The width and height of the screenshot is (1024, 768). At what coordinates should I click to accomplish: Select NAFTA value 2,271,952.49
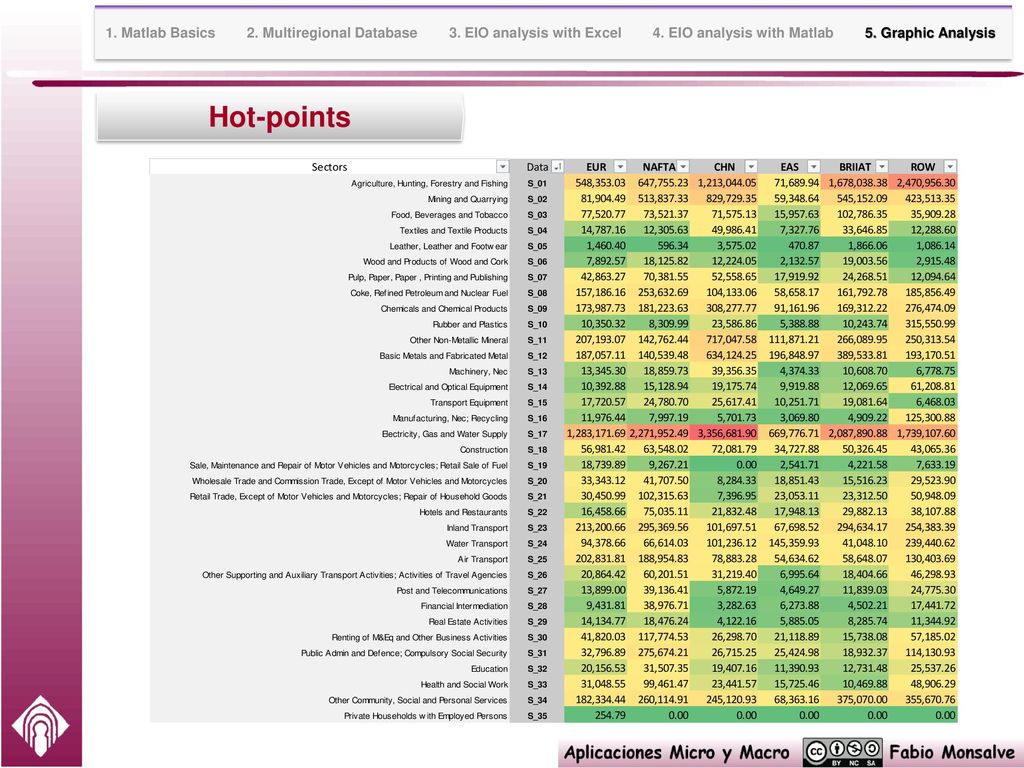point(658,434)
